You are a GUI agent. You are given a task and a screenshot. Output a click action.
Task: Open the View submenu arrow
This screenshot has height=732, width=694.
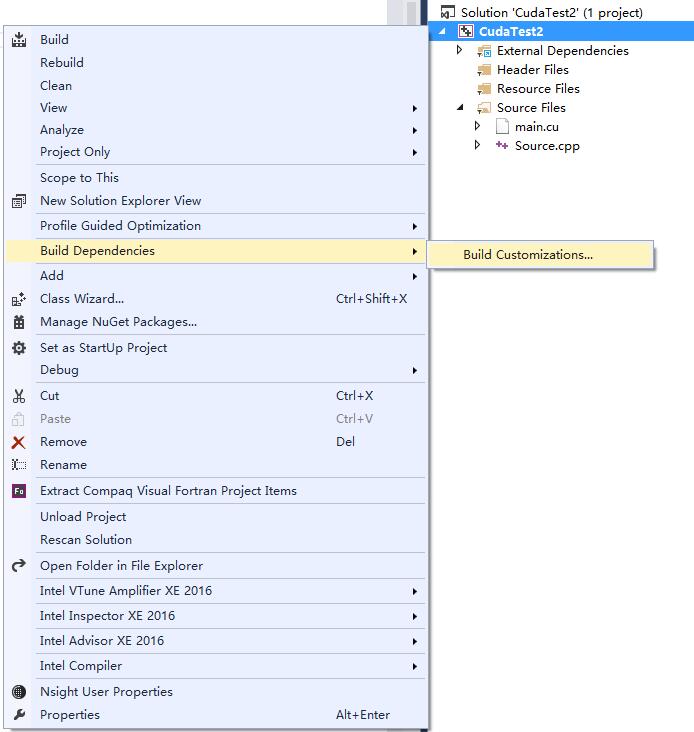pos(414,109)
